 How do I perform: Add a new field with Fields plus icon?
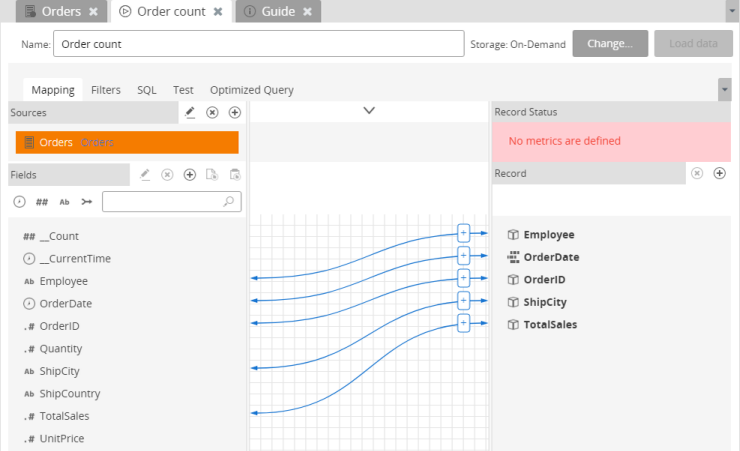190,175
